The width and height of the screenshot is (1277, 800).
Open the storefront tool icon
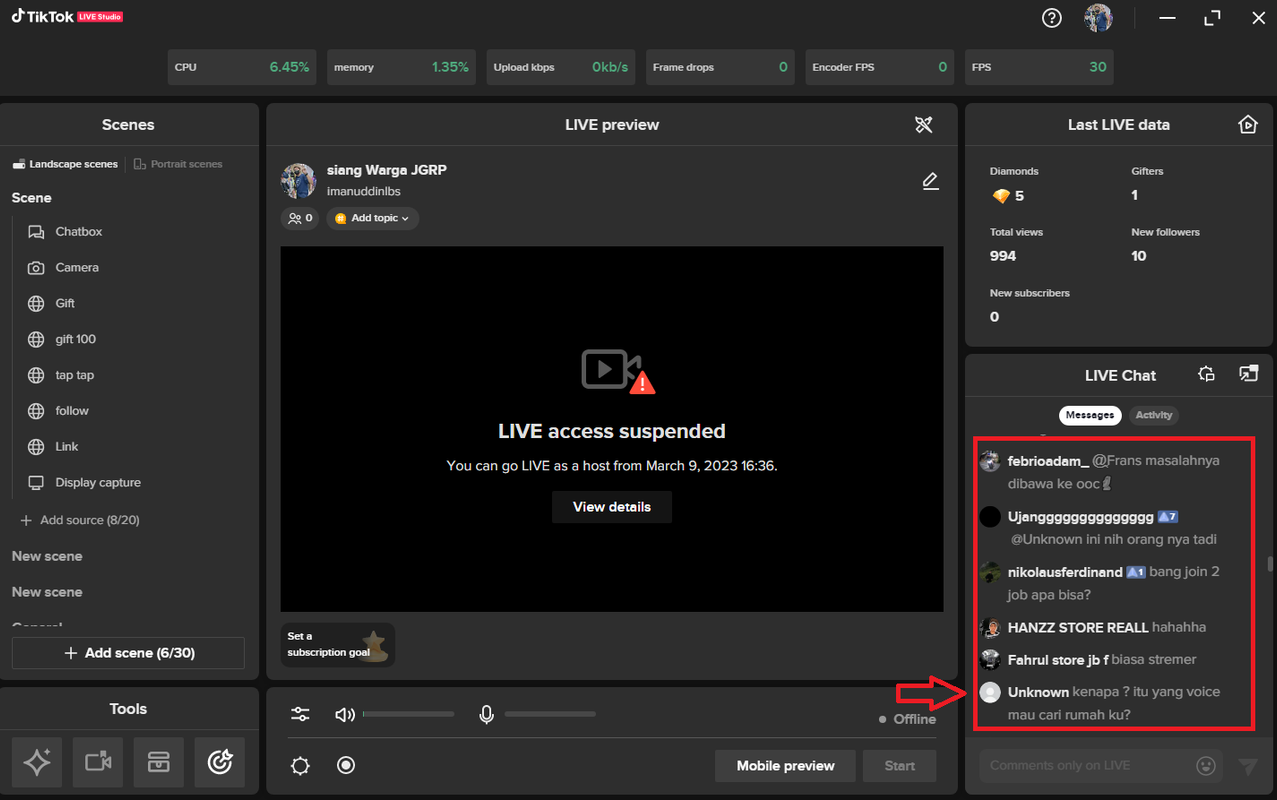[159, 763]
